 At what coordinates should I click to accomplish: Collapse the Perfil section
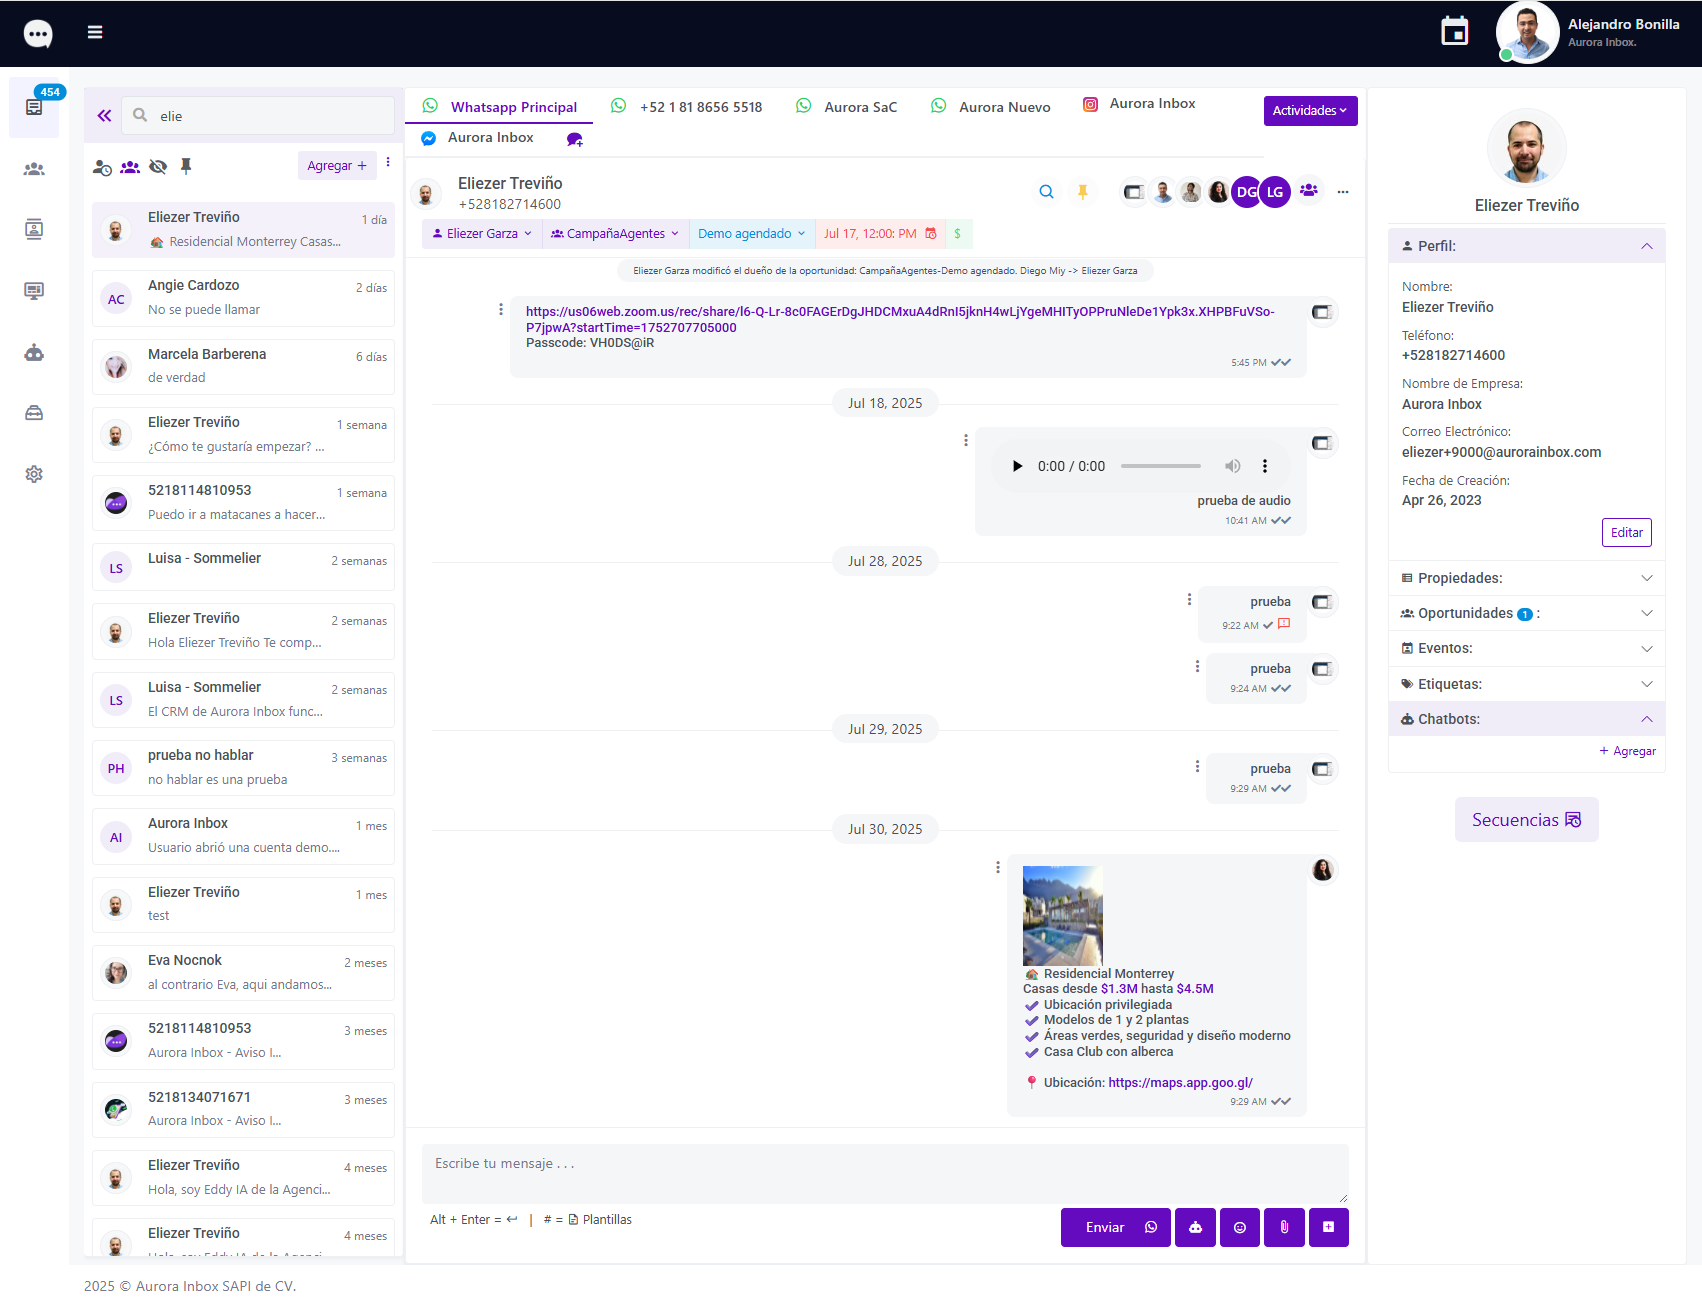[1526, 246]
